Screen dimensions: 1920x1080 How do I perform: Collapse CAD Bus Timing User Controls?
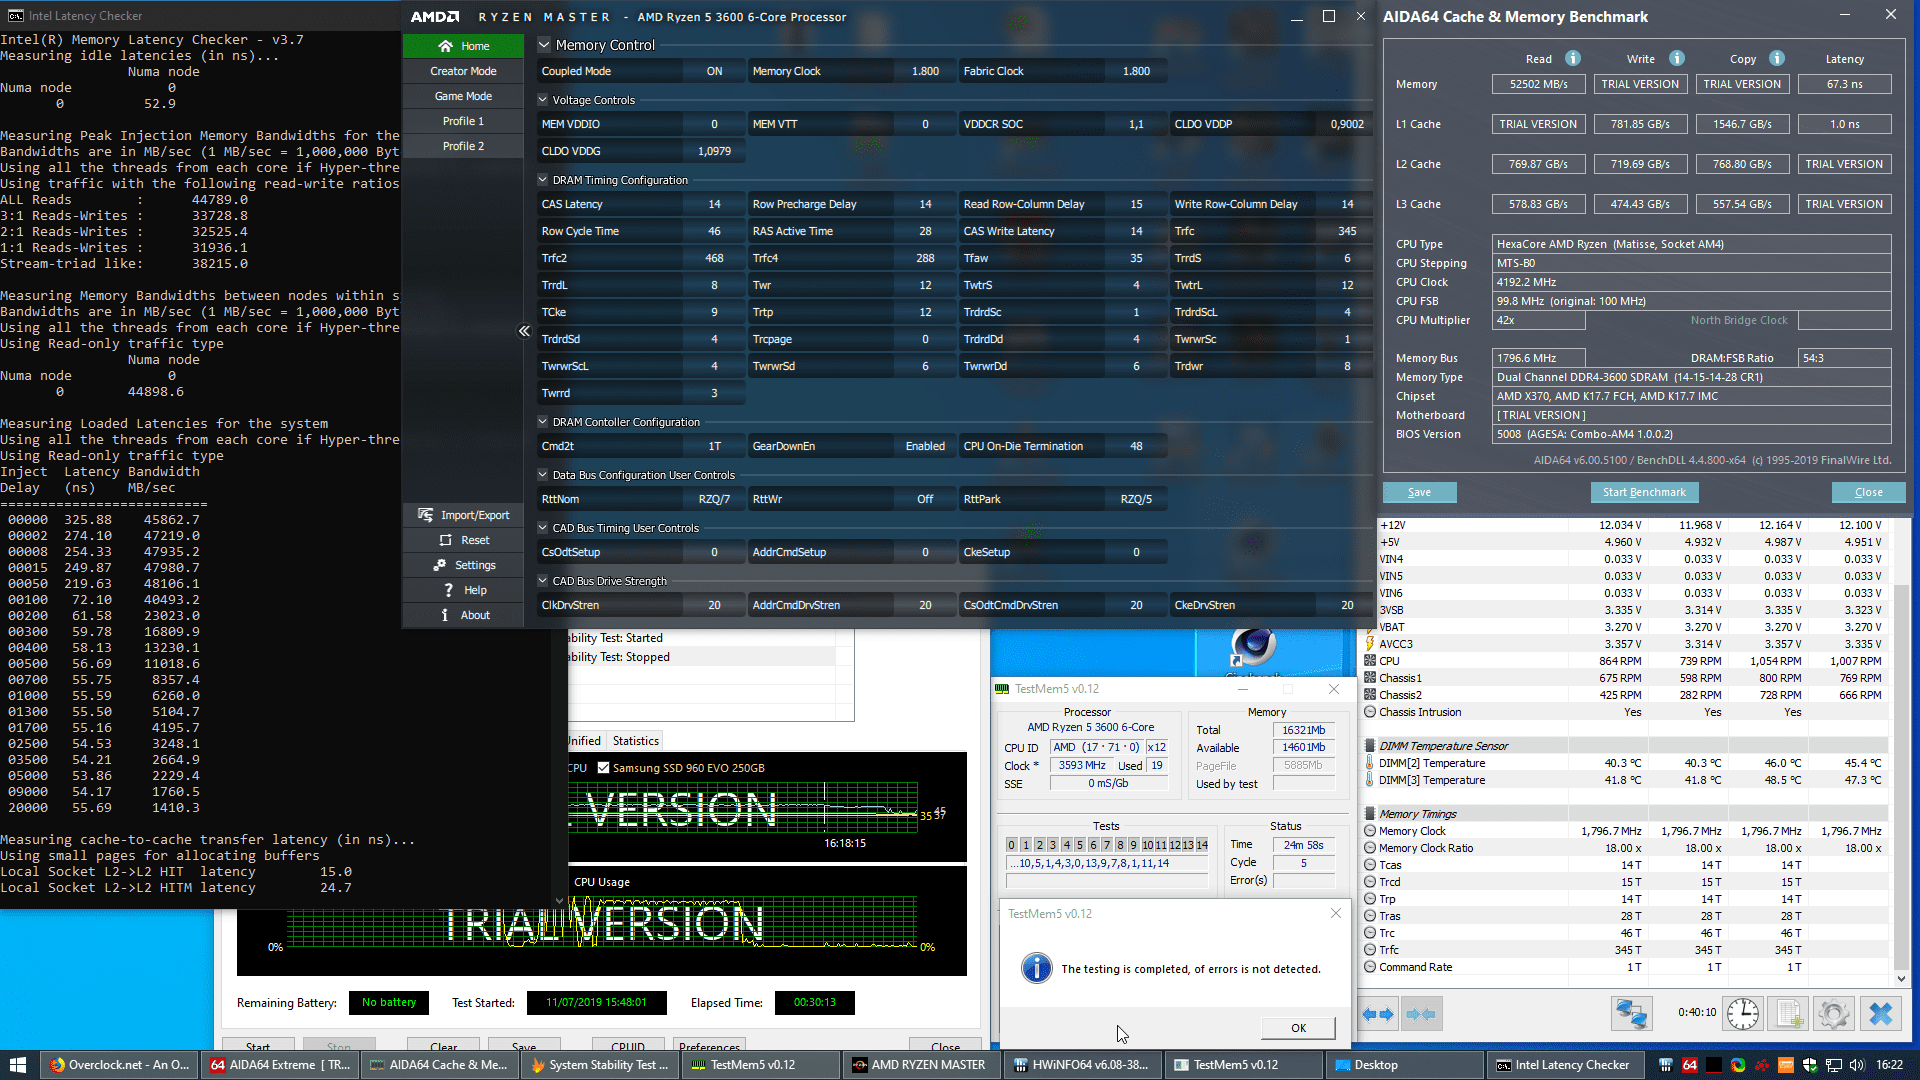[x=543, y=528]
